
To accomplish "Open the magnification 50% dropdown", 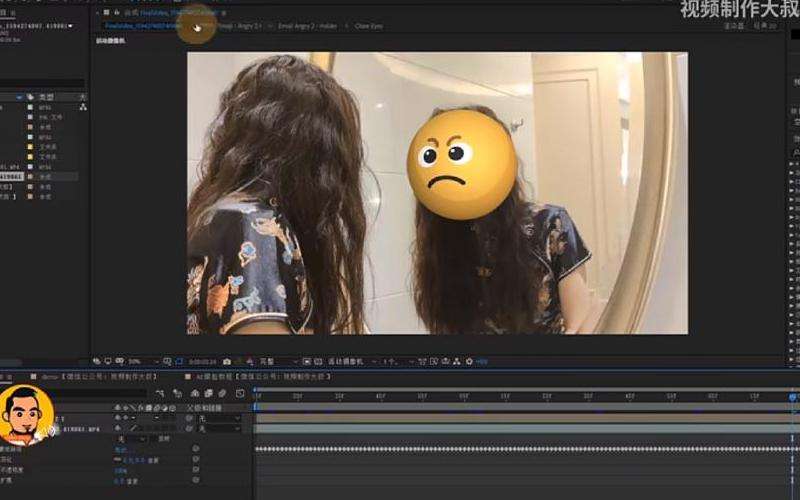I will pos(138,360).
